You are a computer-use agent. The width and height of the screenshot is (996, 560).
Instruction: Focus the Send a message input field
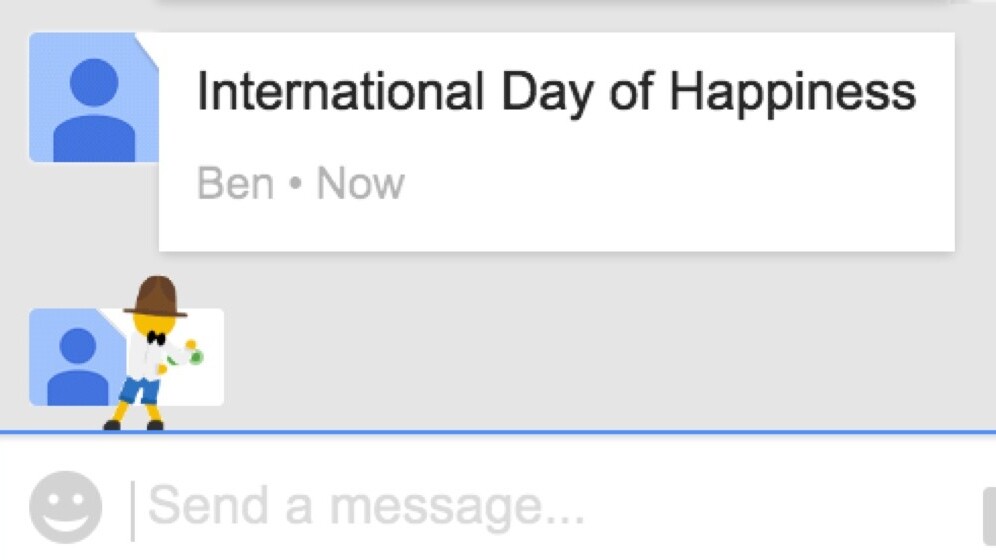[500, 507]
